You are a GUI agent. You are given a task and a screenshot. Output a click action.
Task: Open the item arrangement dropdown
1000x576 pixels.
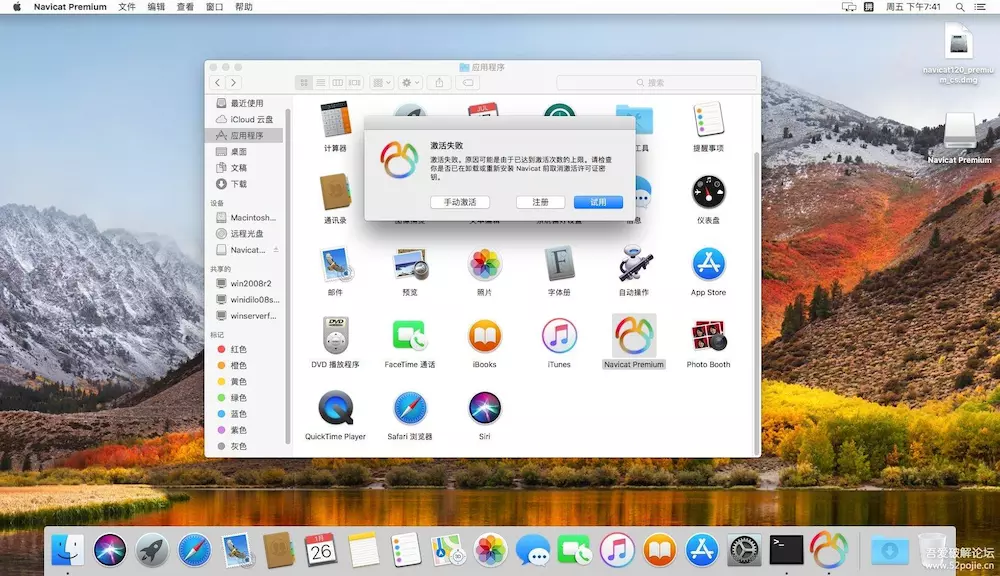point(381,82)
